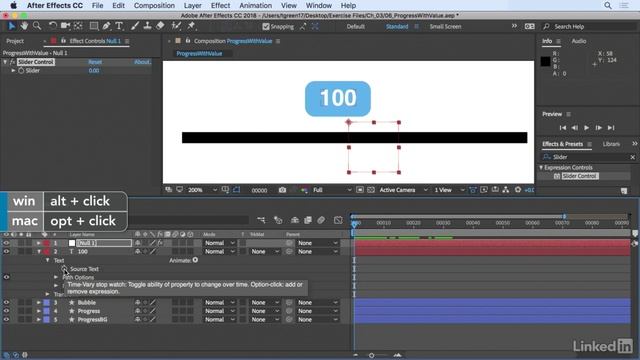640x360 pixels.
Task: Play the preview
Action: [587, 128]
